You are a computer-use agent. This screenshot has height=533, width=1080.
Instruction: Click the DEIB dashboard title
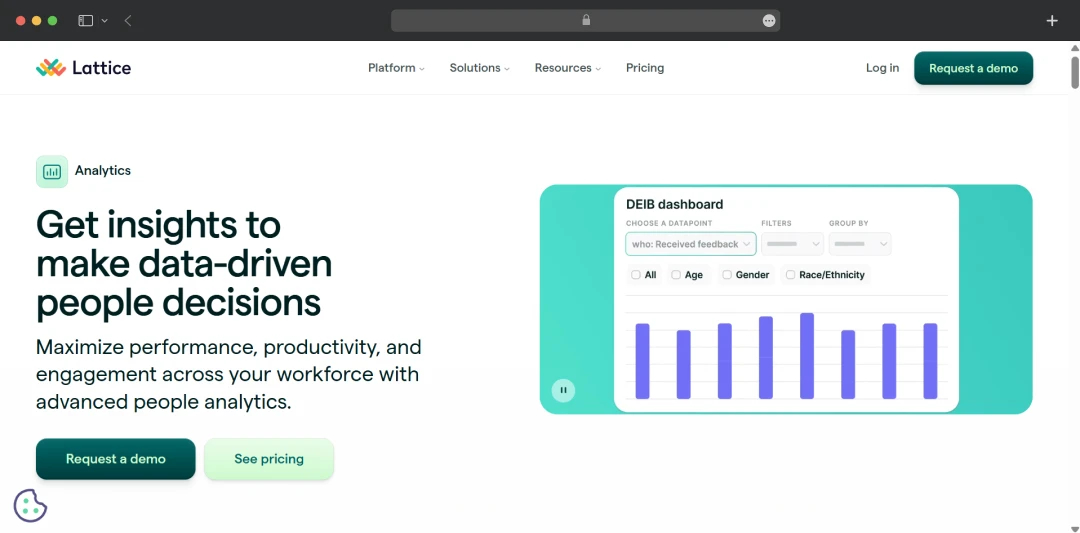(674, 205)
